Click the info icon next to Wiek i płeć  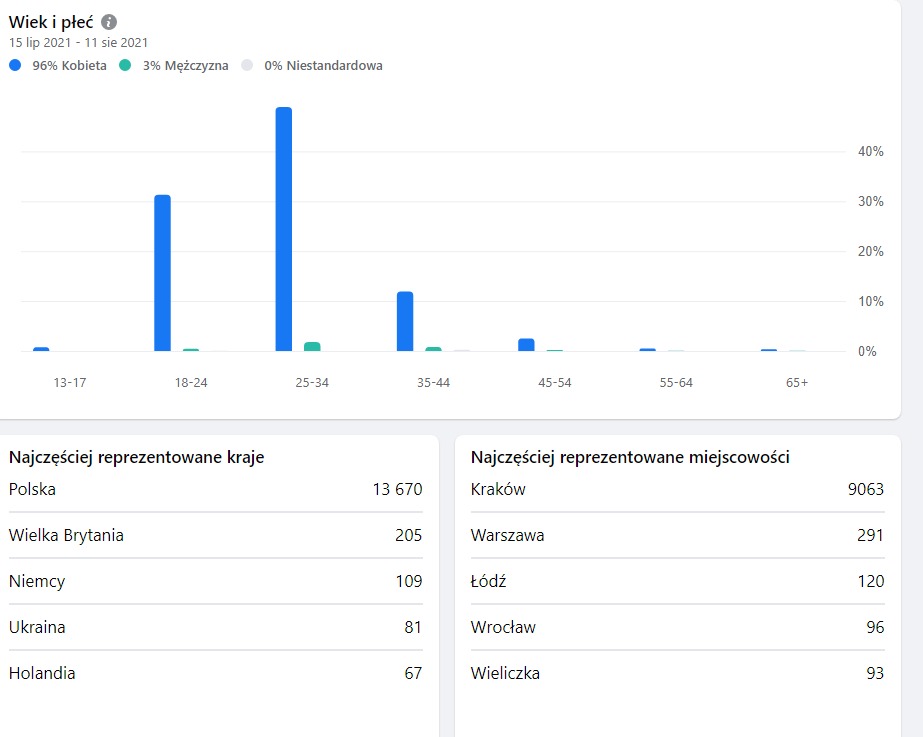[109, 22]
